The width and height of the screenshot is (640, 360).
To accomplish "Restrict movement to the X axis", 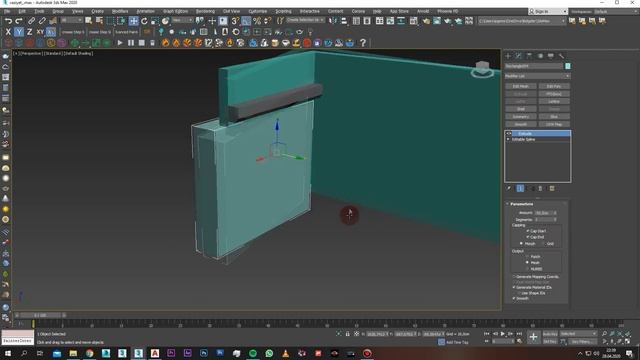I will tap(8, 32).
